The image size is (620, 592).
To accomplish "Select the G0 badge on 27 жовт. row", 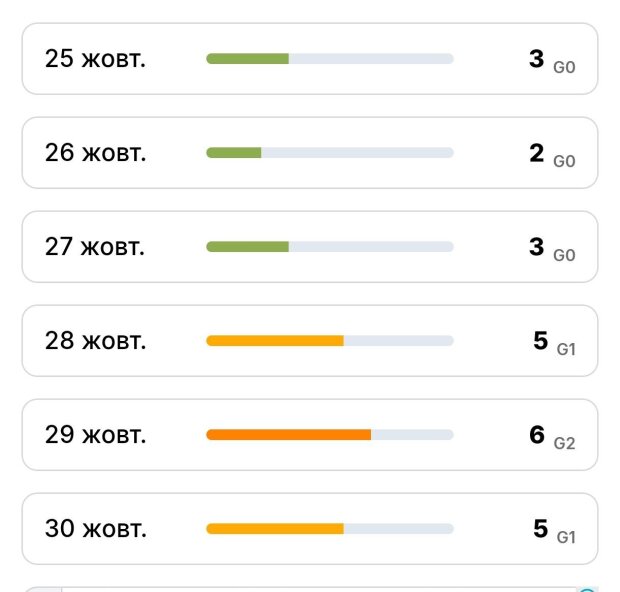I will [564, 255].
